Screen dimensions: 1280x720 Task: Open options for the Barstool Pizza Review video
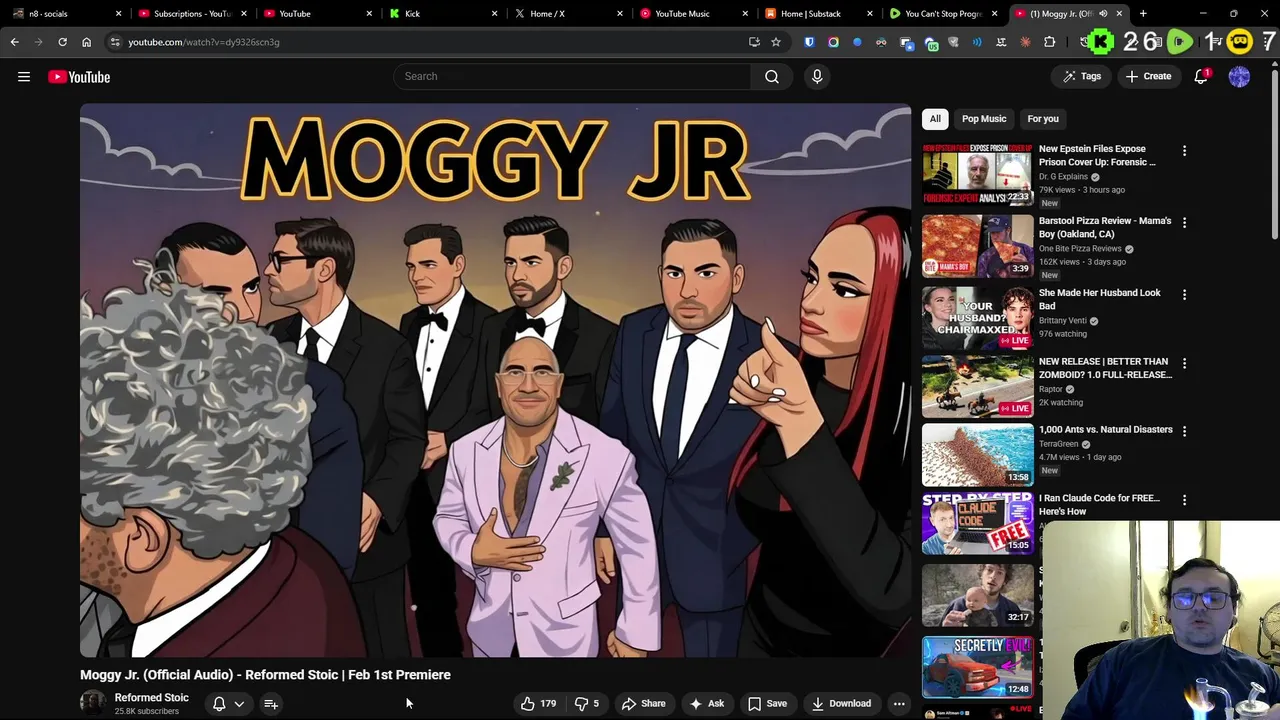click(1184, 223)
